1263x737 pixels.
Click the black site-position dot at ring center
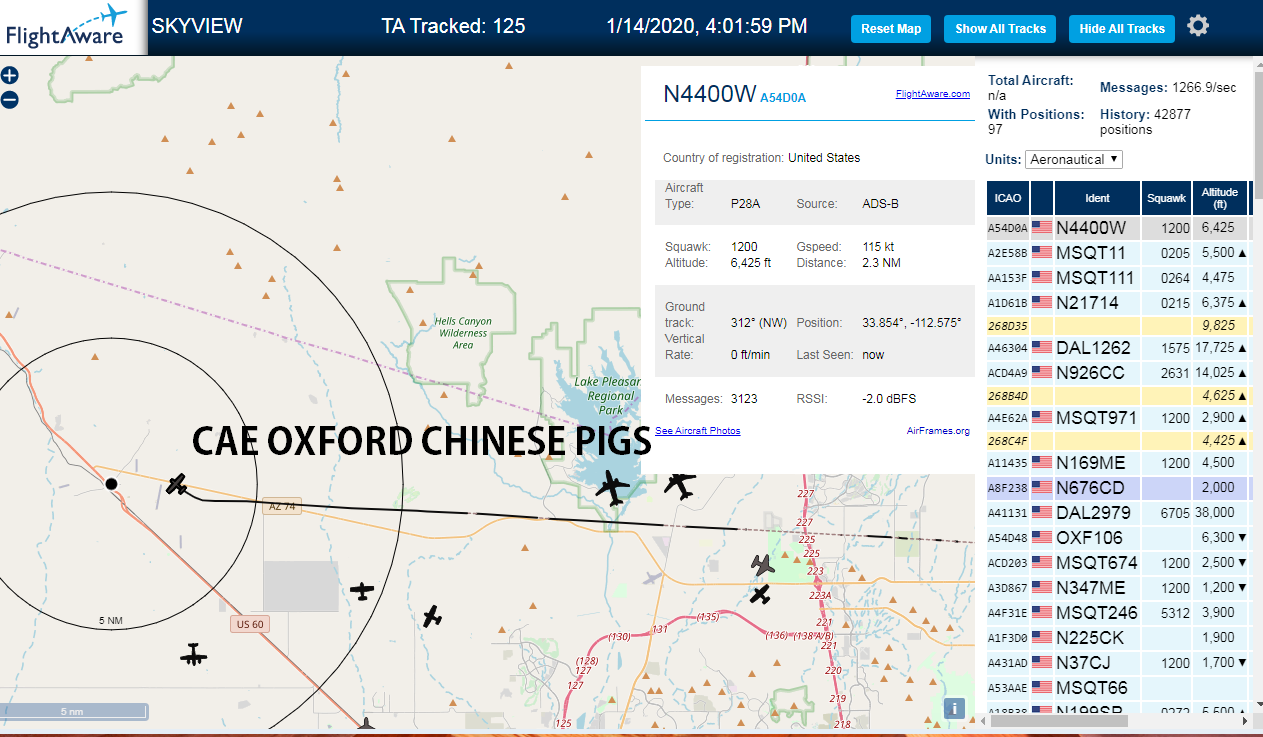point(112,484)
